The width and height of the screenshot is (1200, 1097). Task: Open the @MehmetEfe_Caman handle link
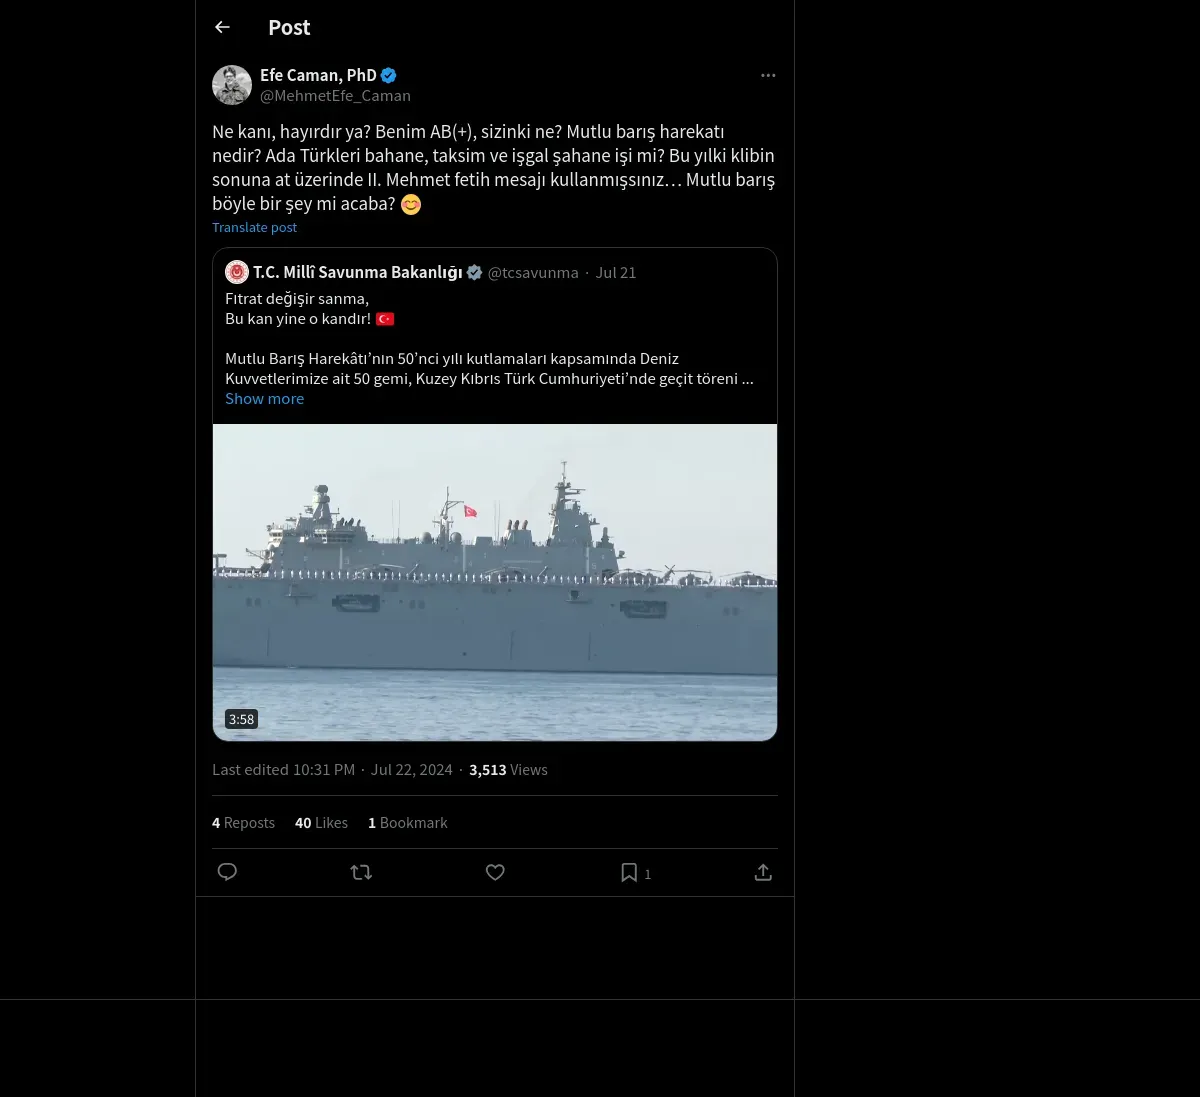[x=335, y=96]
